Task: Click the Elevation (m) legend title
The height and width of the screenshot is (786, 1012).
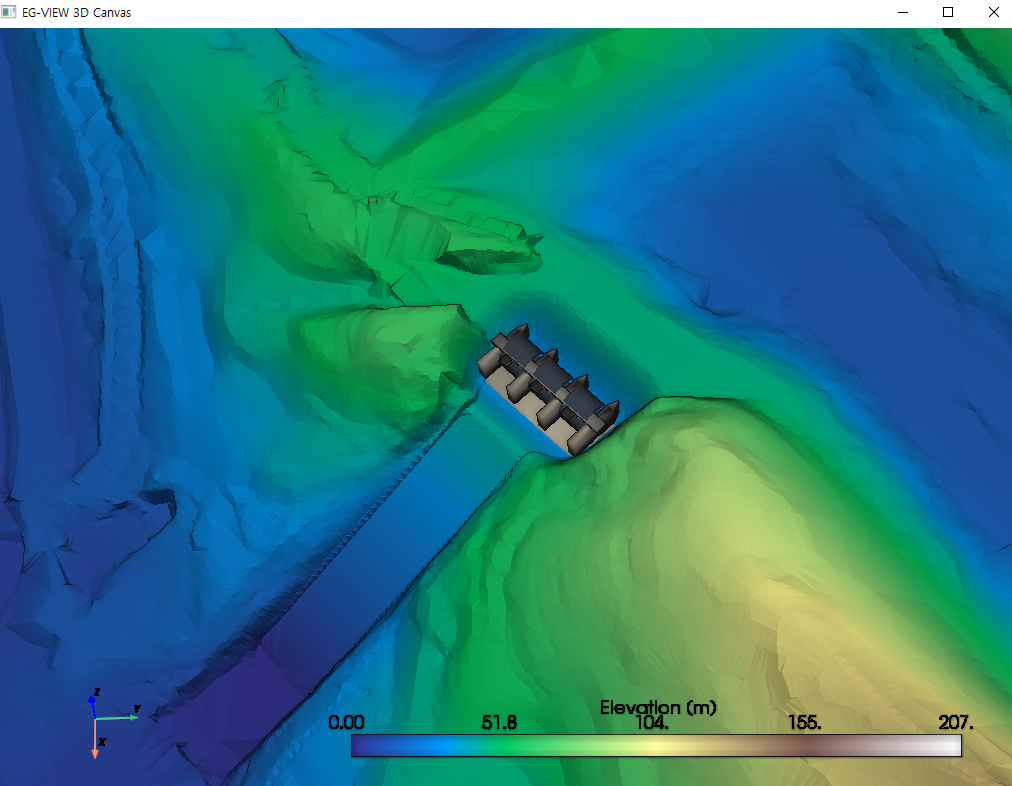Action: coord(658,707)
